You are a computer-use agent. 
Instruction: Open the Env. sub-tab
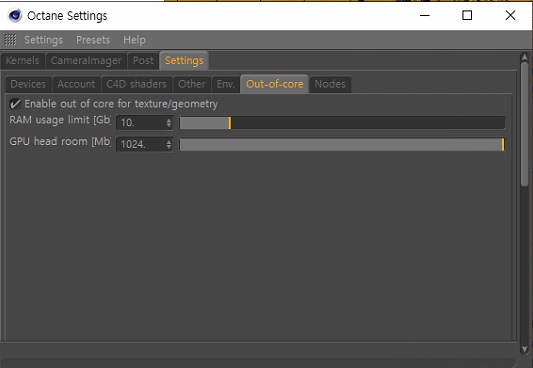pyautogui.click(x=226, y=84)
